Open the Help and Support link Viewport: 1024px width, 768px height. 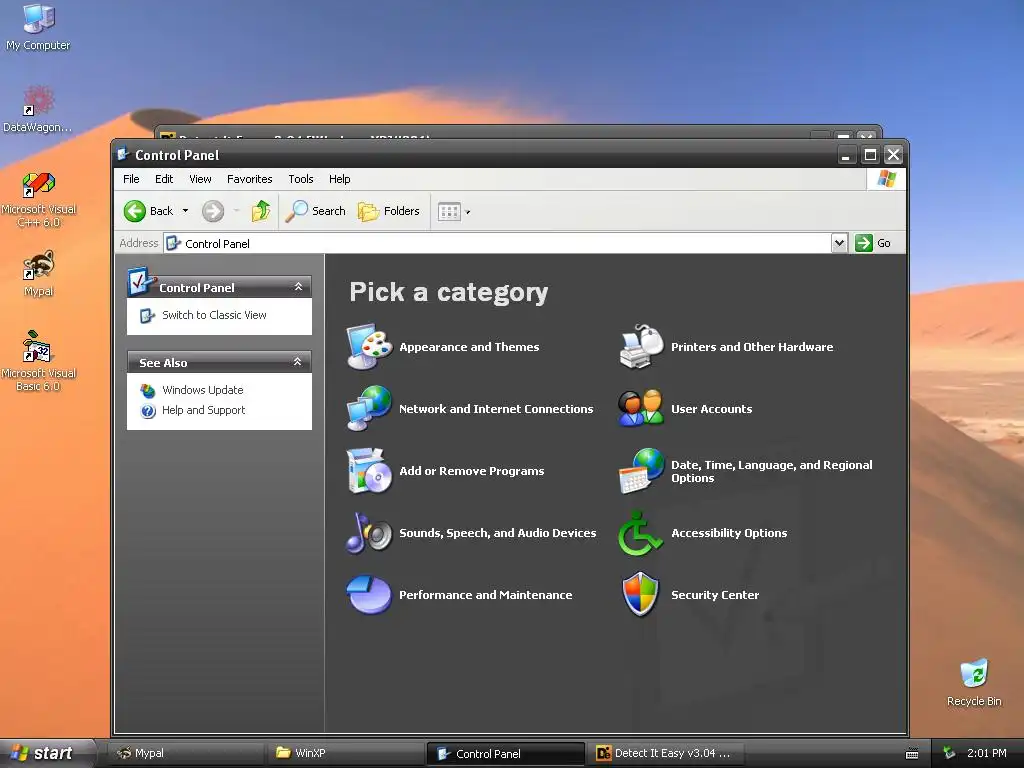(x=203, y=410)
